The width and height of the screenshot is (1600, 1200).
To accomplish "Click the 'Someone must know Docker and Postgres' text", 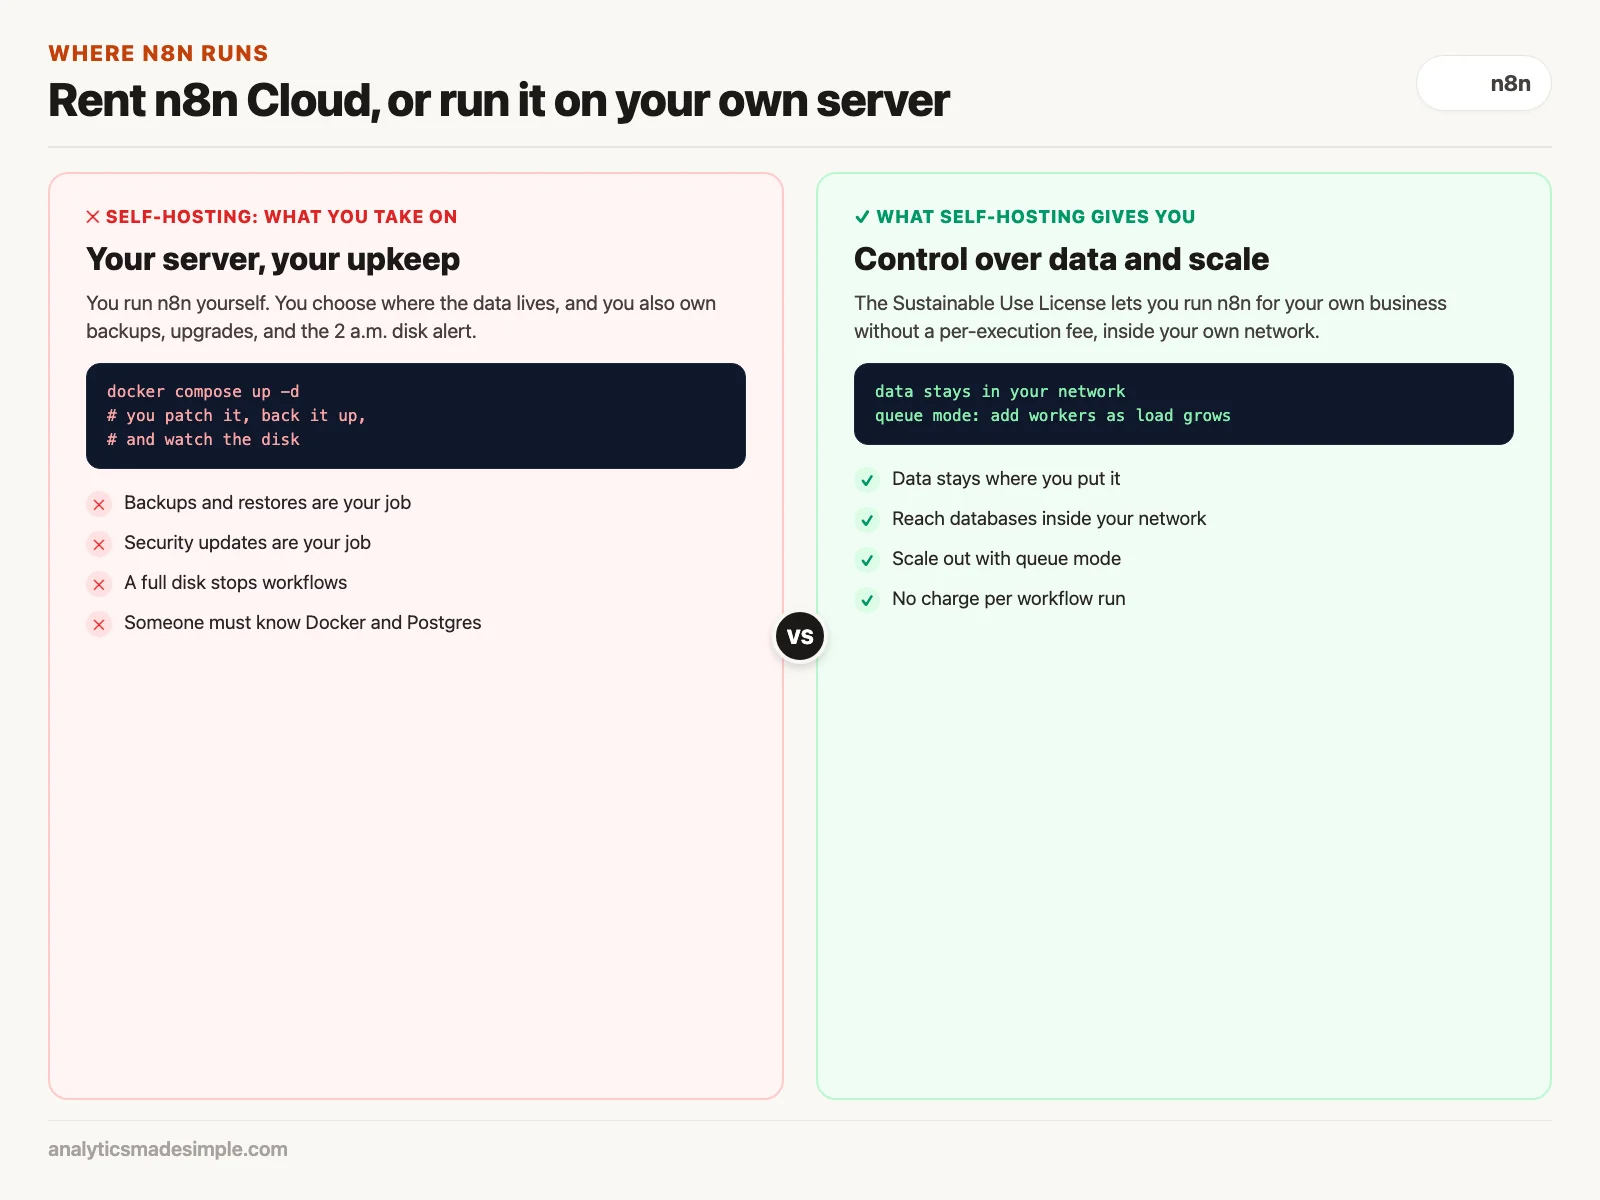I will click(x=302, y=623).
